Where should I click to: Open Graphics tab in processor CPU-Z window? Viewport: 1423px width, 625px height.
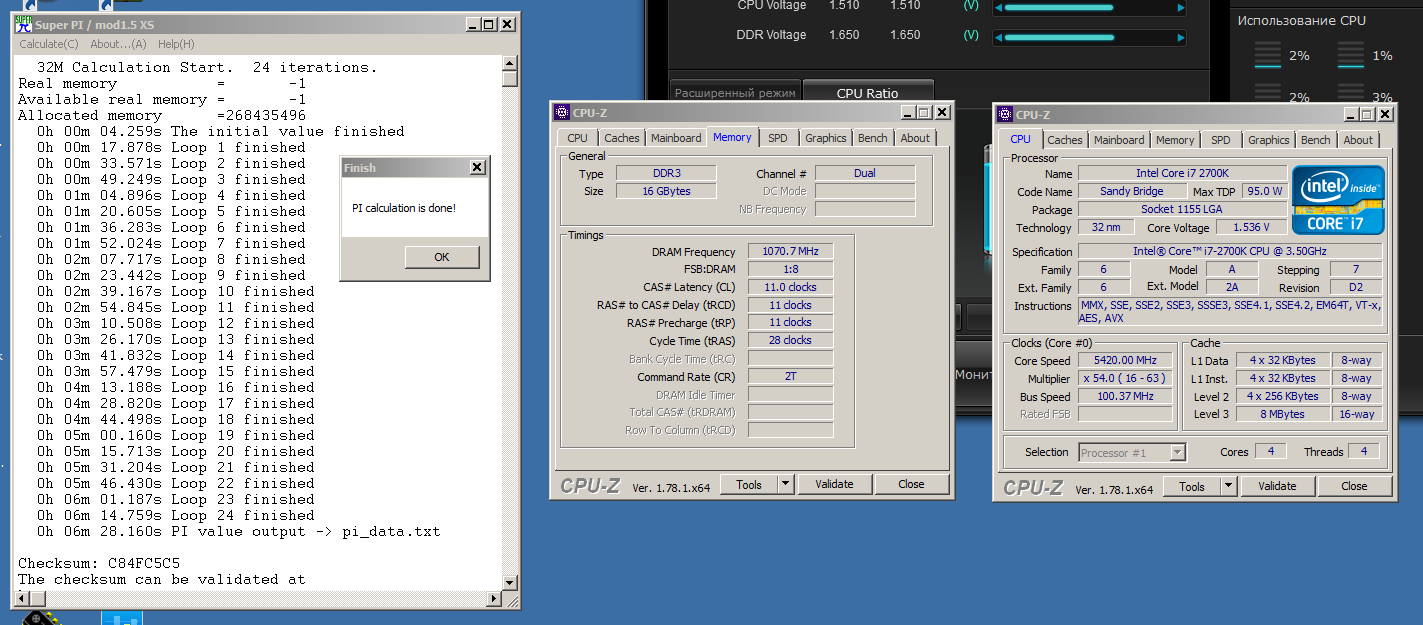pyautogui.click(x=1268, y=140)
